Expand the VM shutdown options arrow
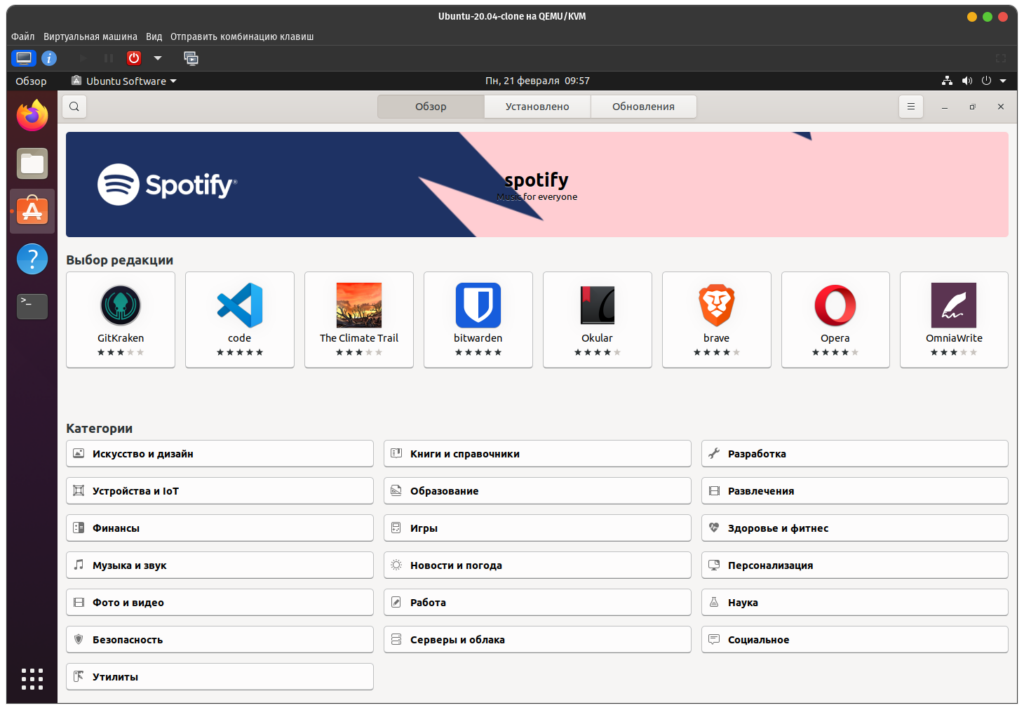 click(157, 58)
